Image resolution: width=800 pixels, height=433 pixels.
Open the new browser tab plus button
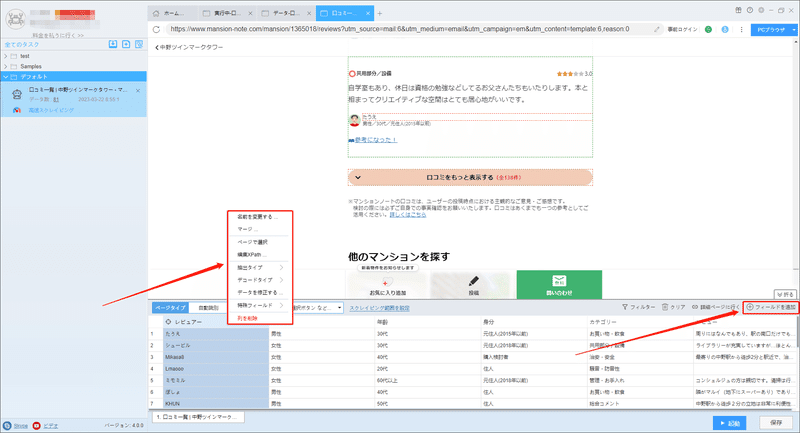pyautogui.click(x=380, y=13)
